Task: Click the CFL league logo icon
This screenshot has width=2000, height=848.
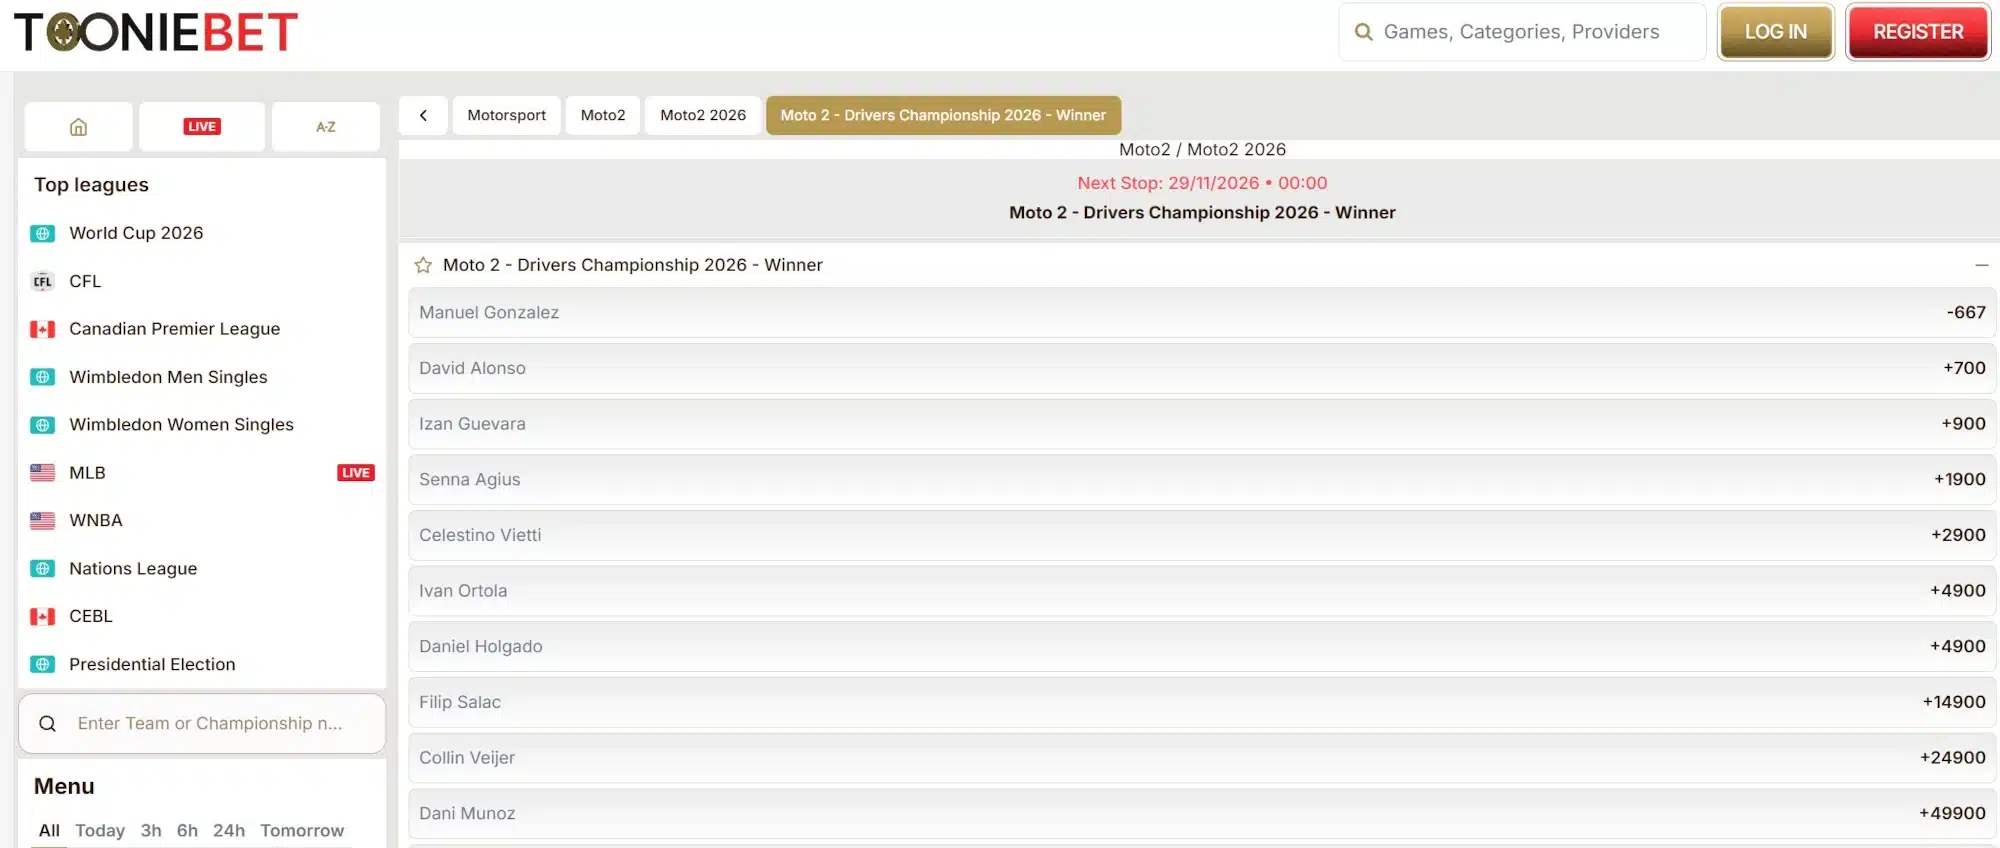Action: (x=42, y=281)
